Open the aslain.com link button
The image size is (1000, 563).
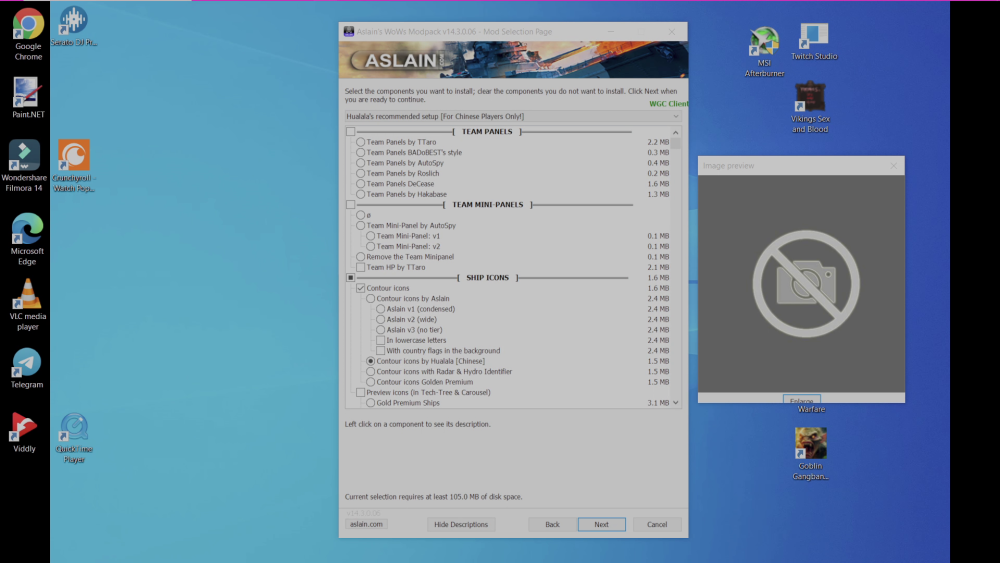(x=366, y=524)
